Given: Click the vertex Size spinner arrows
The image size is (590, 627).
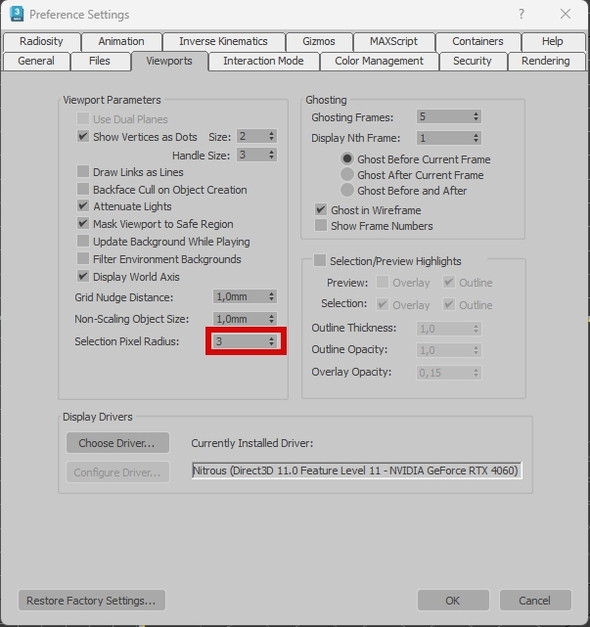Looking at the screenshot, I should pyautogui.click(x=271, y=136).
